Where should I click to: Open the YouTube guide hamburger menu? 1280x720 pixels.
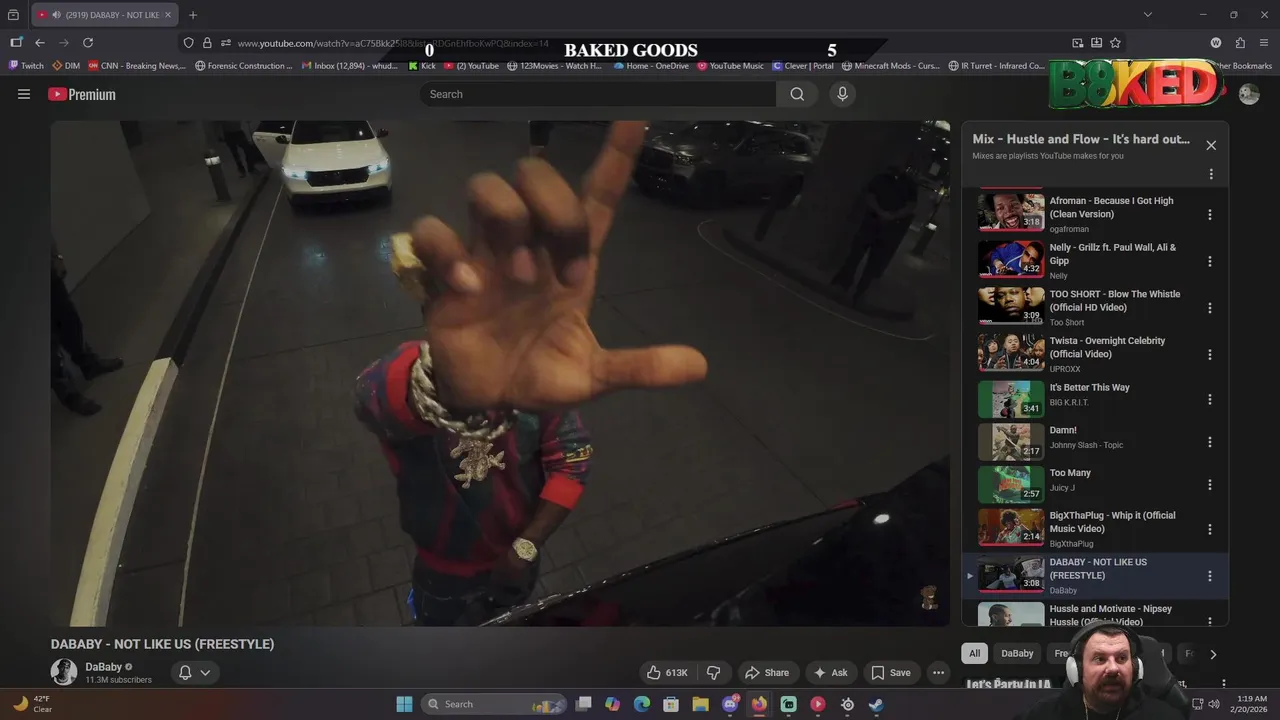point(24,94)
